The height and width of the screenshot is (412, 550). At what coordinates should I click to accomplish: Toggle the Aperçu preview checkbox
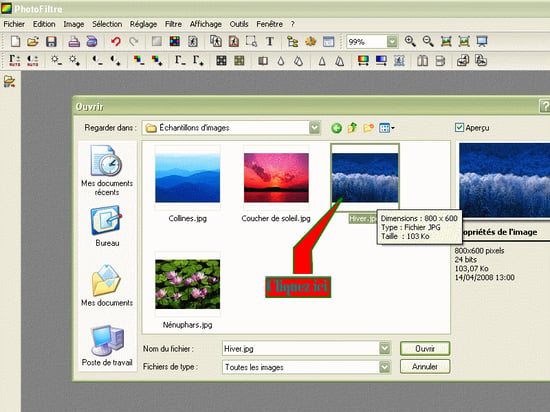[460, 128]
